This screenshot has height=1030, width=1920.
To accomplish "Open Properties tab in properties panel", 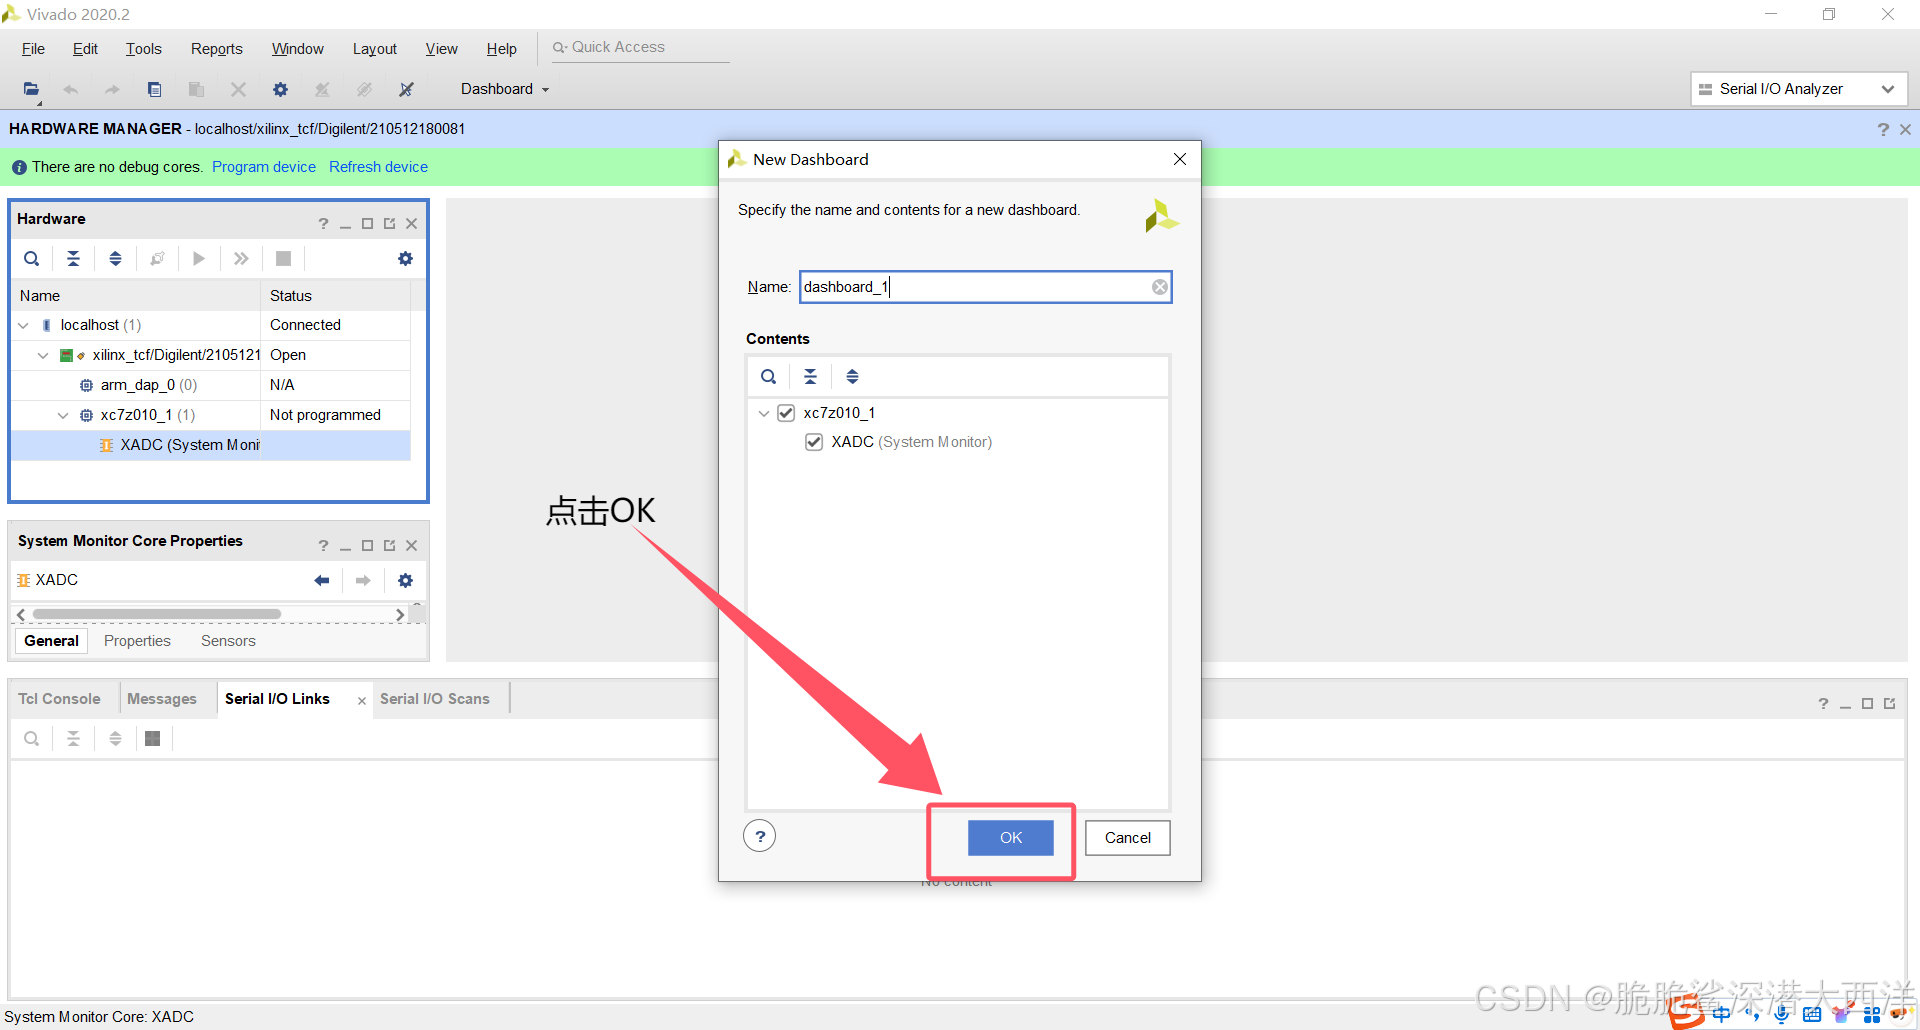I will 137,641.
